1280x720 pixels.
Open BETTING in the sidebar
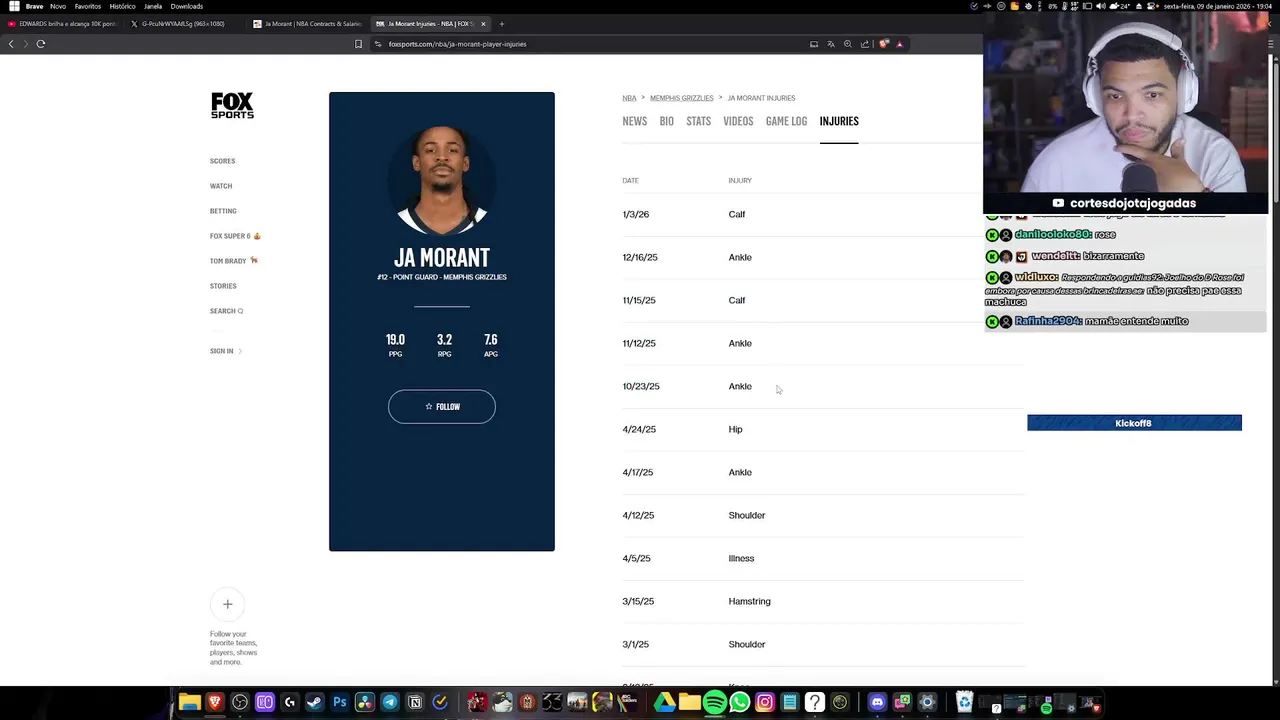point(223,211)
